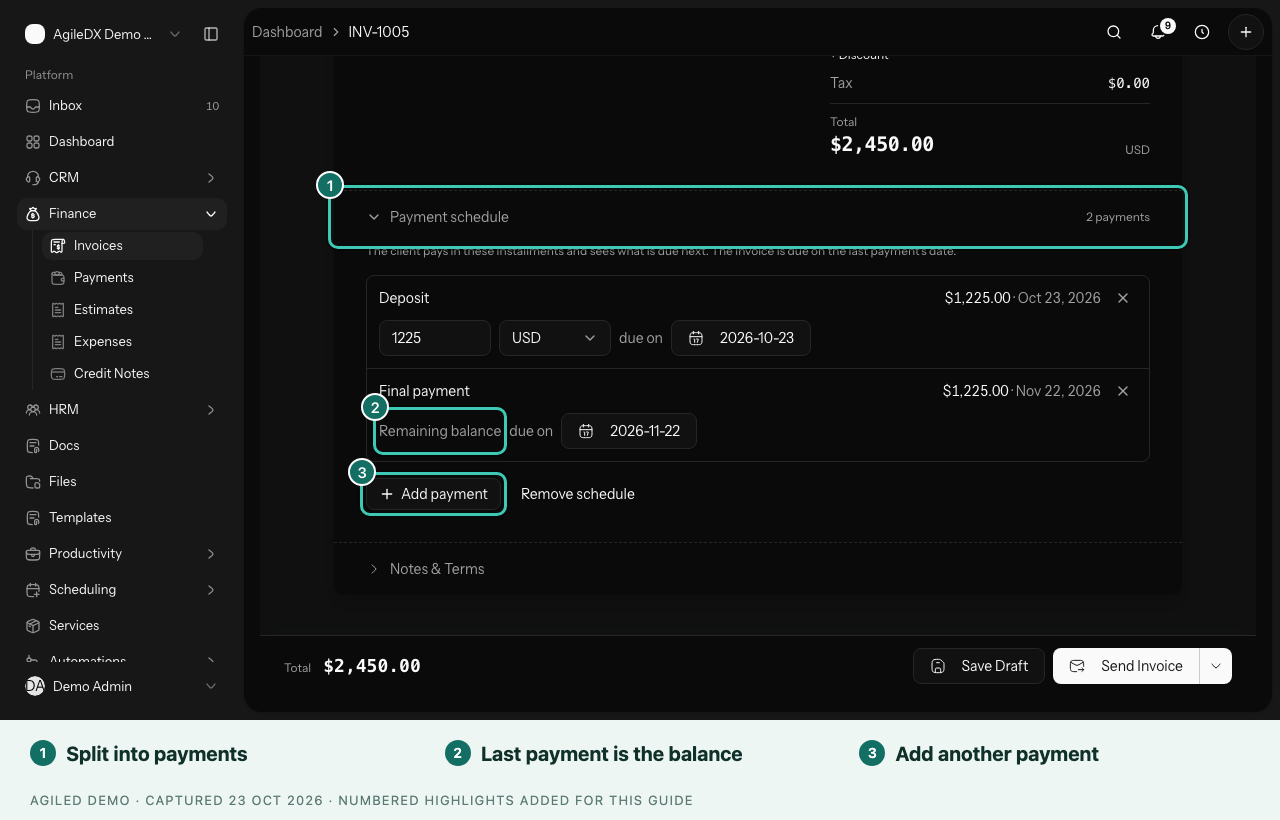Viewport: 1280px width, 820px height.
Task: Open the clock history icon
Action: click(1202, 32)
